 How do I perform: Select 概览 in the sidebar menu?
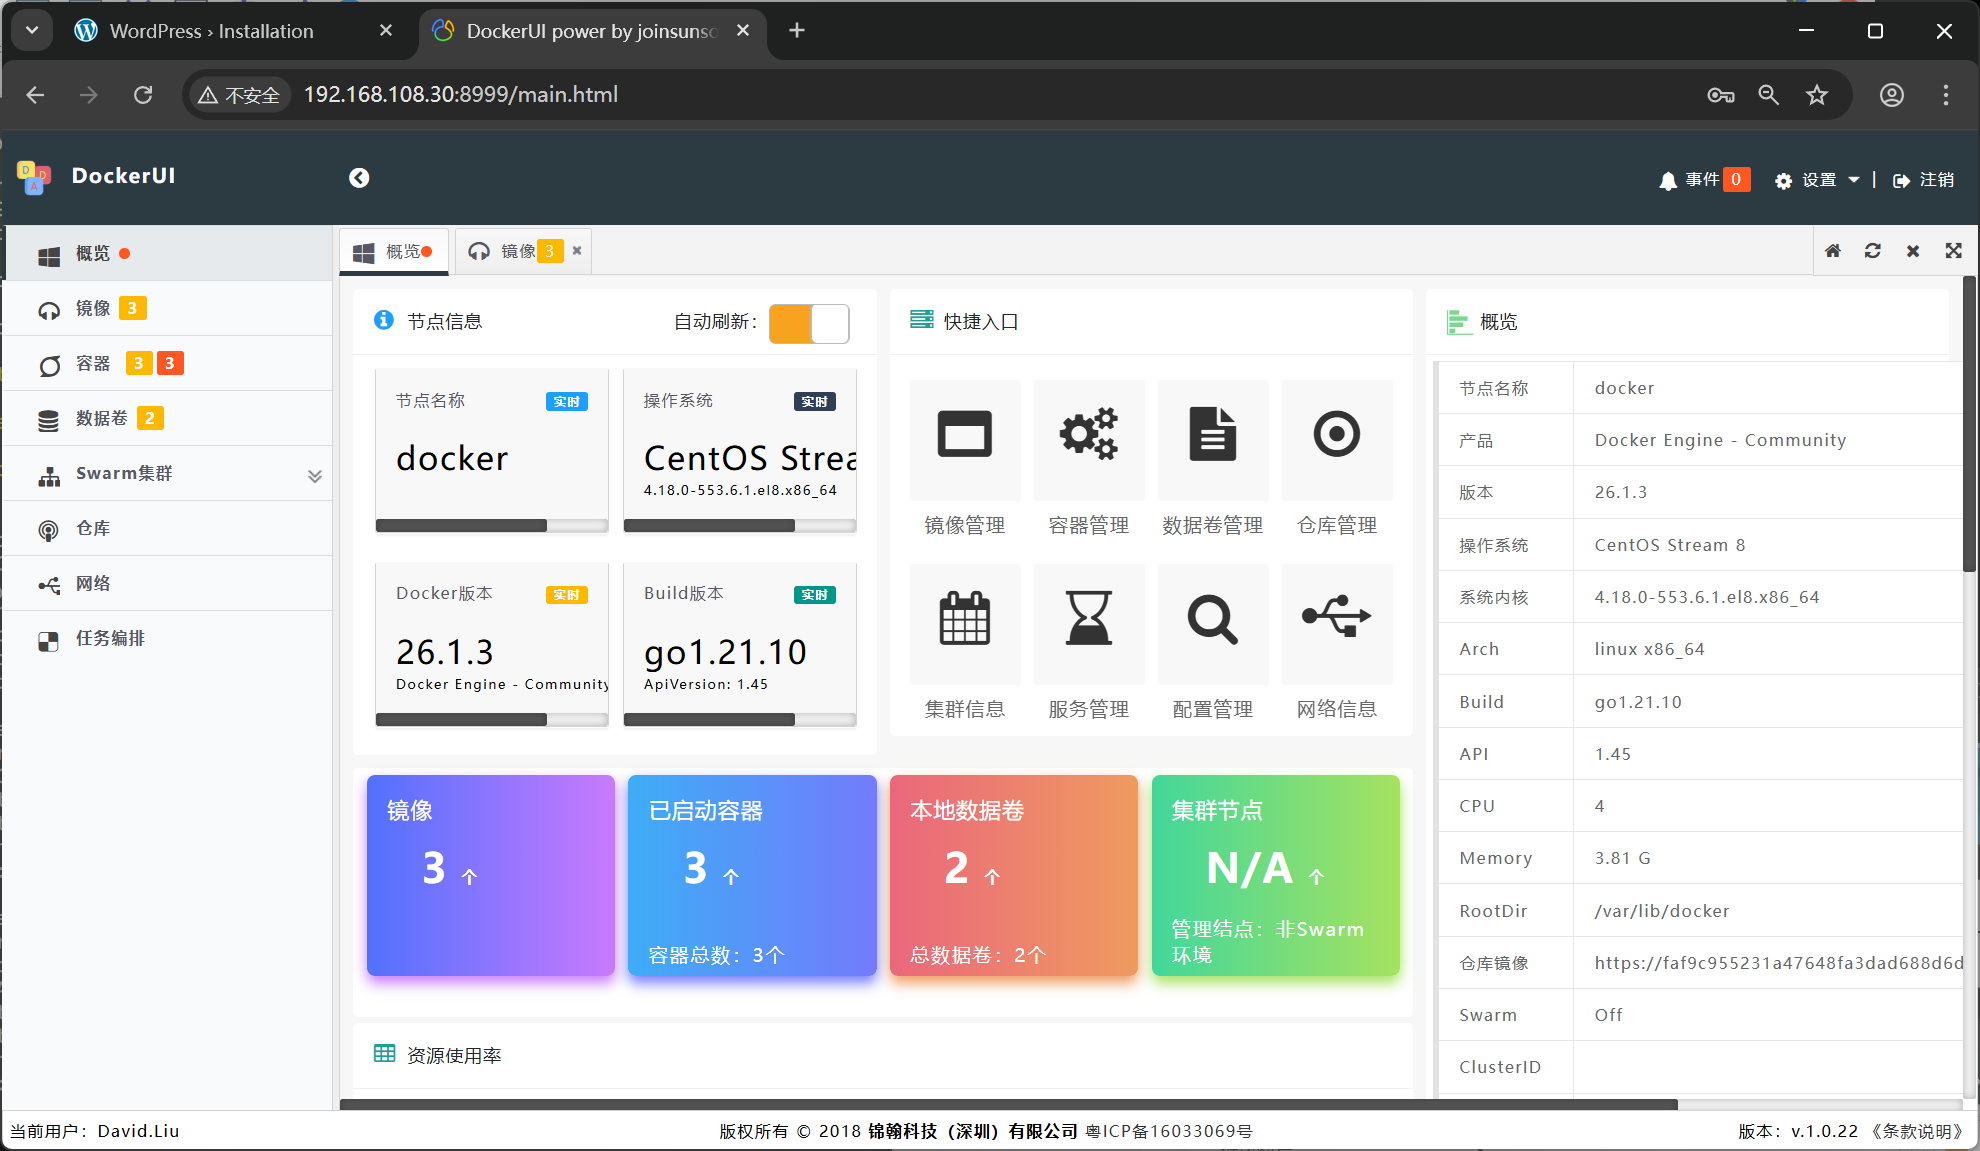click(168, 254)
